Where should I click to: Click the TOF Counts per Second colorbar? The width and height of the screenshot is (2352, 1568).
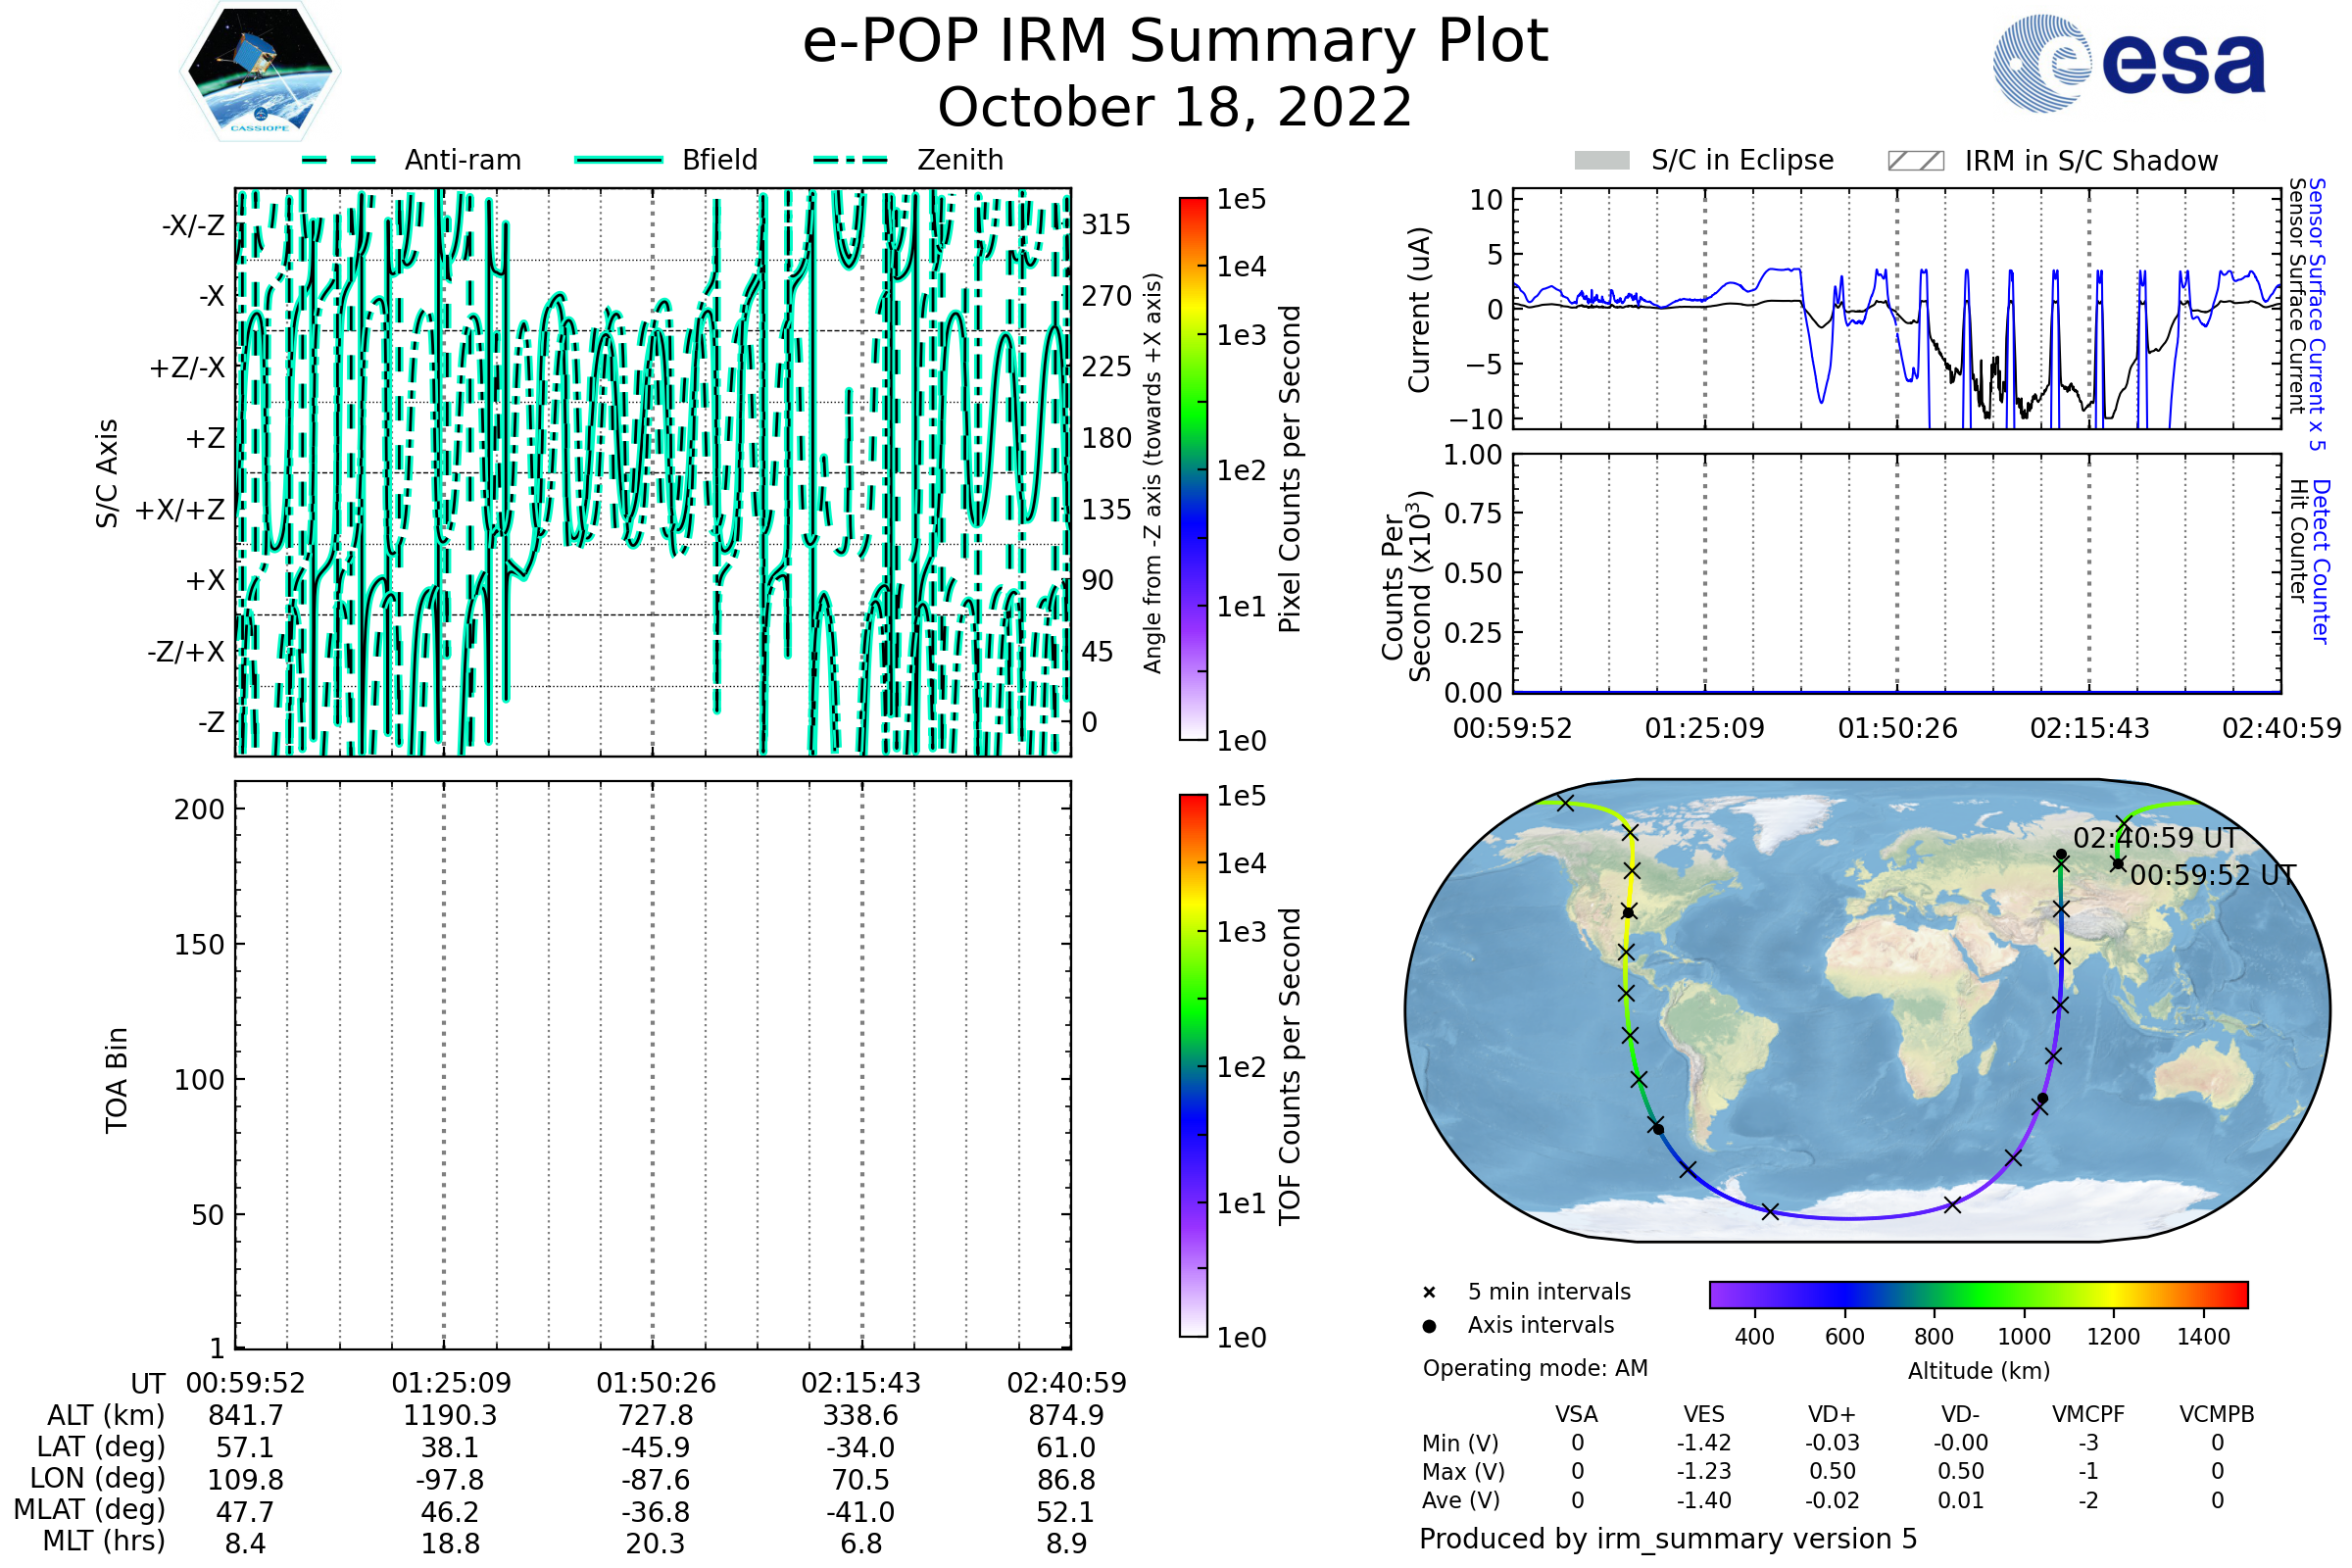click(1193, 1065)
